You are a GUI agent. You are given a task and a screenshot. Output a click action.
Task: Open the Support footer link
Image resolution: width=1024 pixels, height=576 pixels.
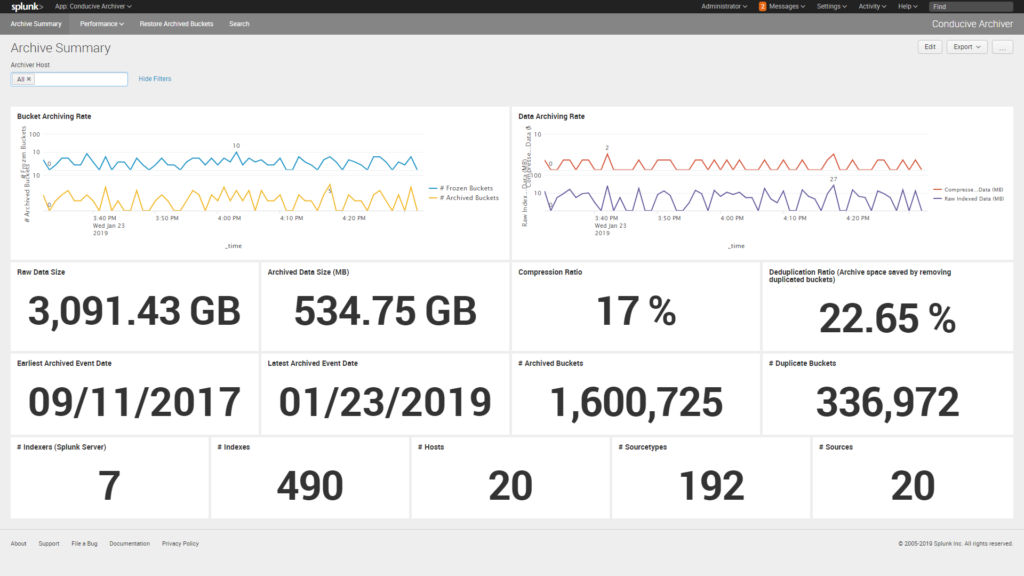(x=48, y=543)
